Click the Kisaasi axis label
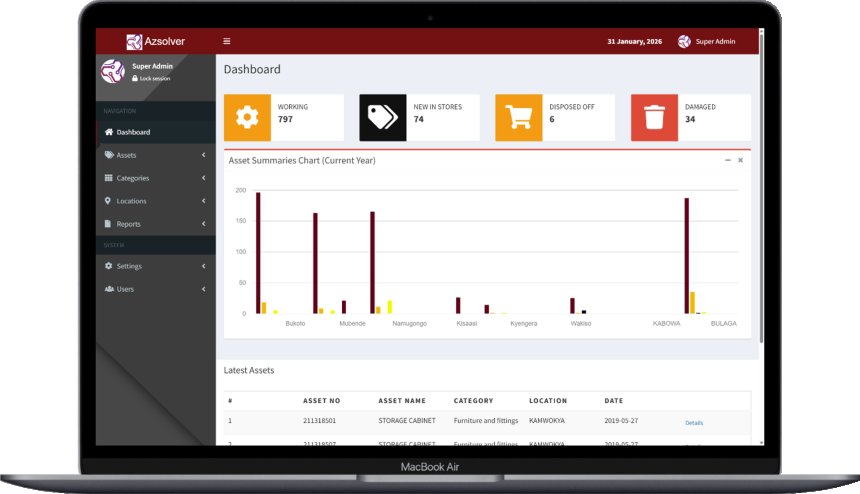 click(467, 323)
